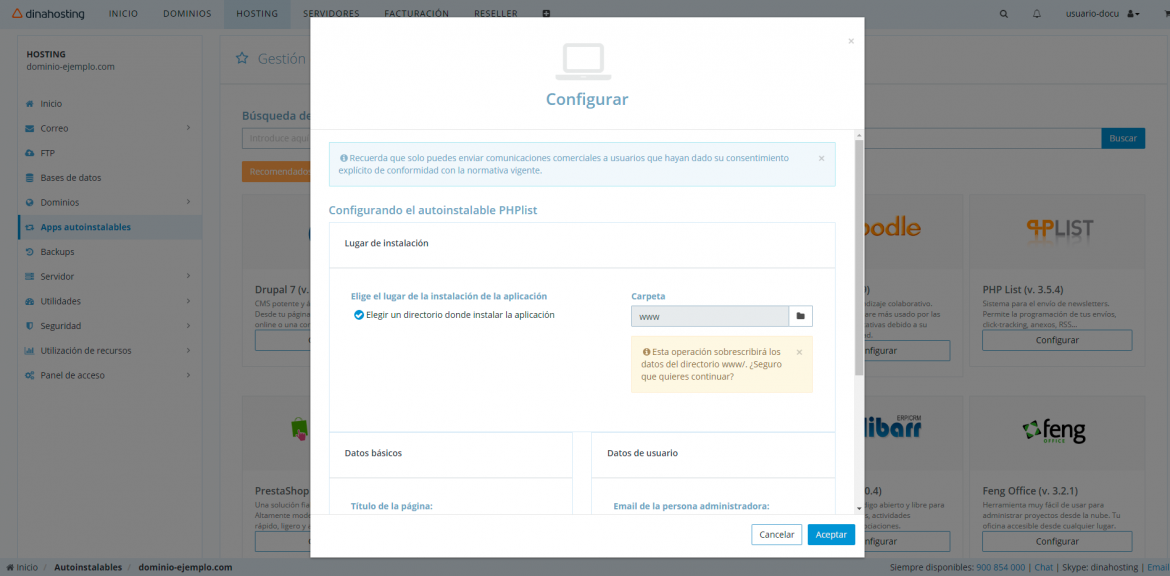
Task: Open the DOMINIOS top menu
Action: click(x=187, y=13)
